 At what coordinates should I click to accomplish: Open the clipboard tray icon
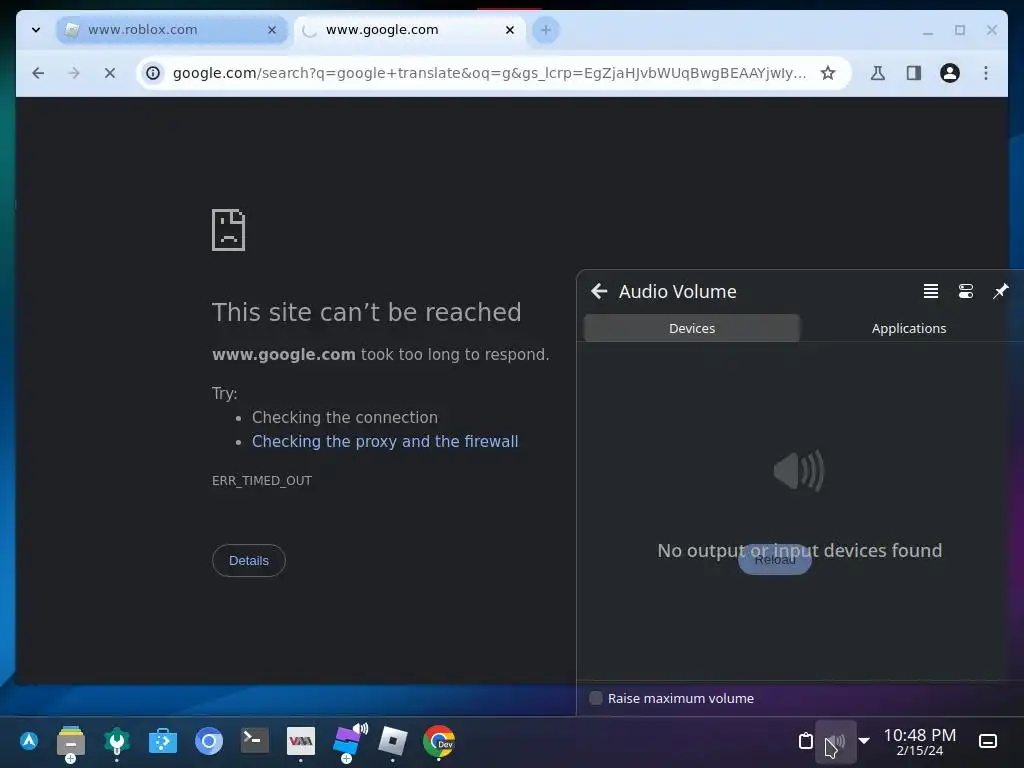(806, 741)
